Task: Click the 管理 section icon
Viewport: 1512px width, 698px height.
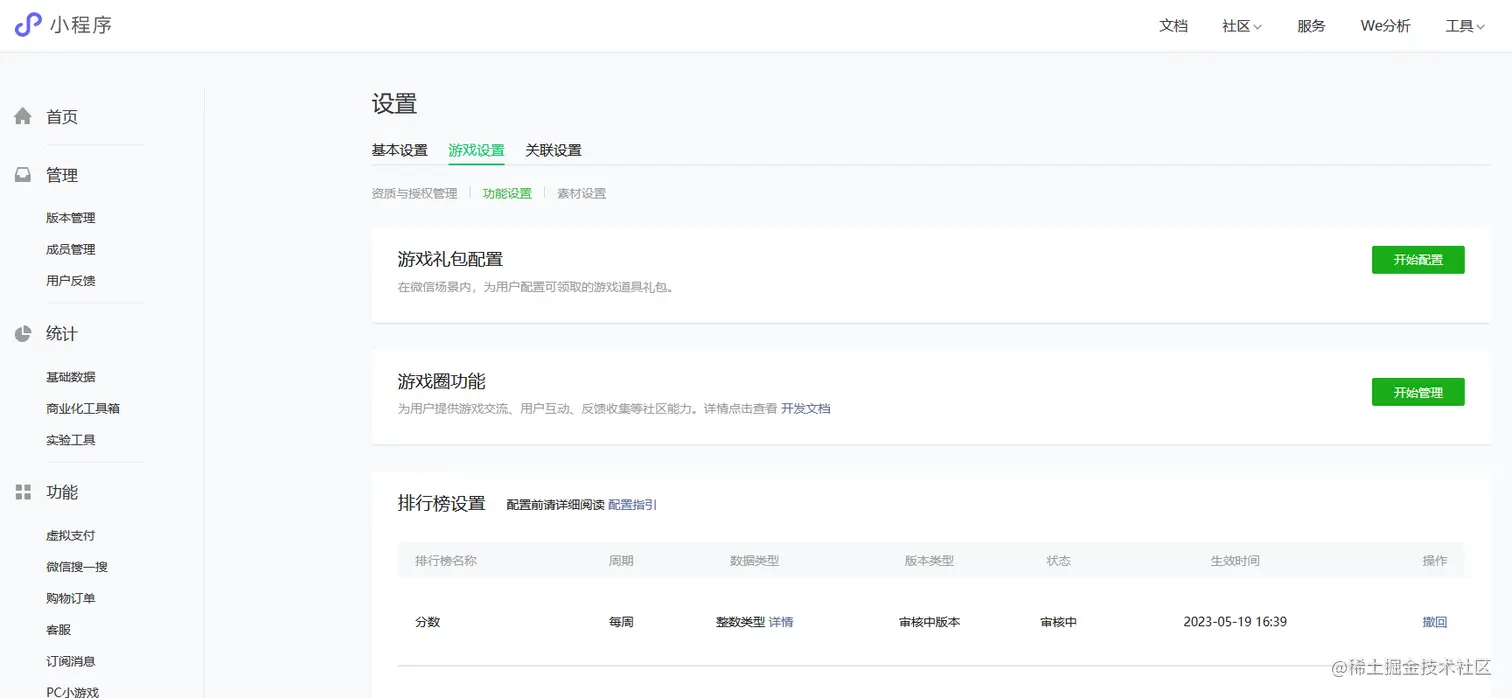Action: (x=22, y=174)
